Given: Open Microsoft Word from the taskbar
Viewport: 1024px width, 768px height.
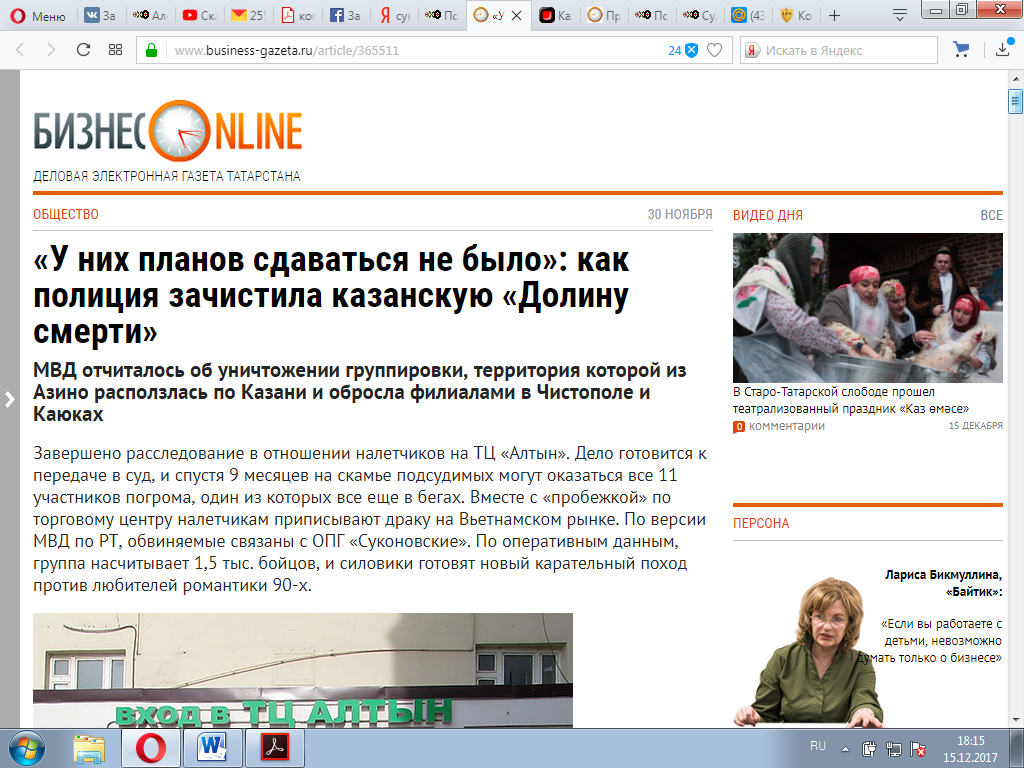Looking at the screenshot, I should [x=214, y=747].
